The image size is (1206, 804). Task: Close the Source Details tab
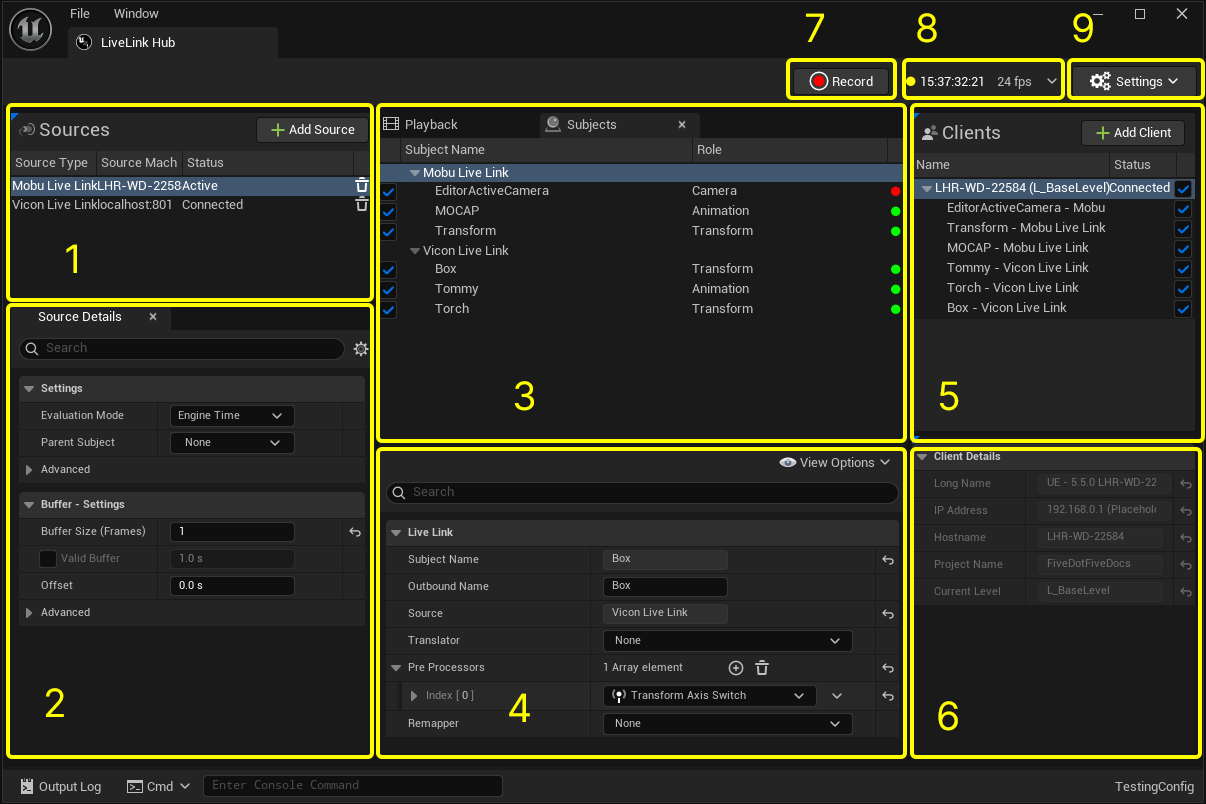(153, 316)
